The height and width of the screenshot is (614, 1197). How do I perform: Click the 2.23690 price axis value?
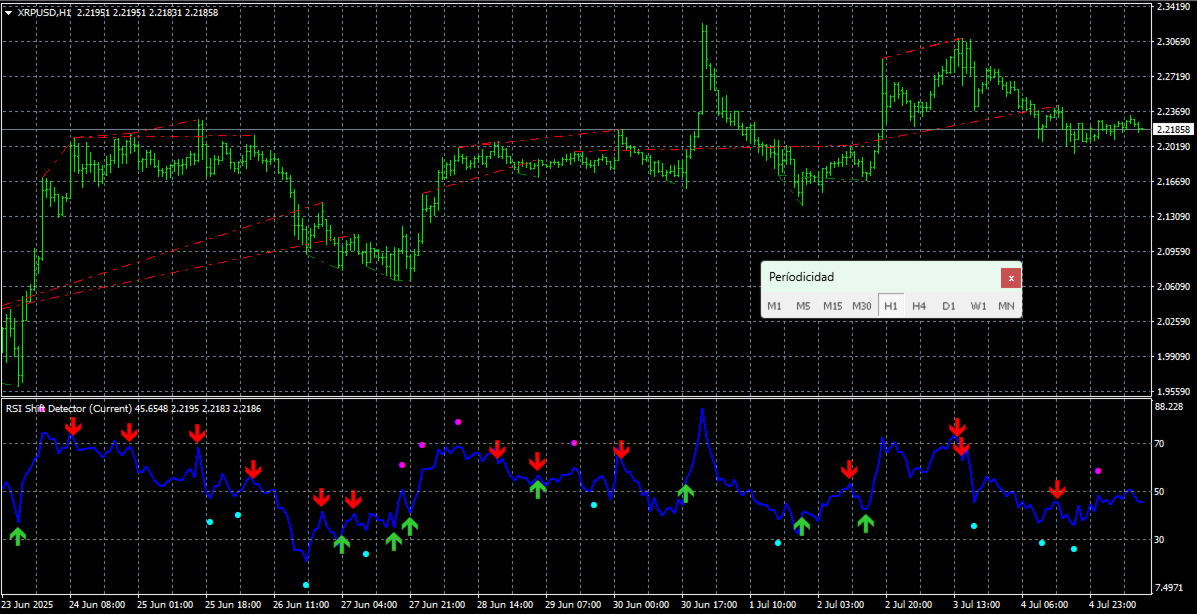pos(1173,111)
